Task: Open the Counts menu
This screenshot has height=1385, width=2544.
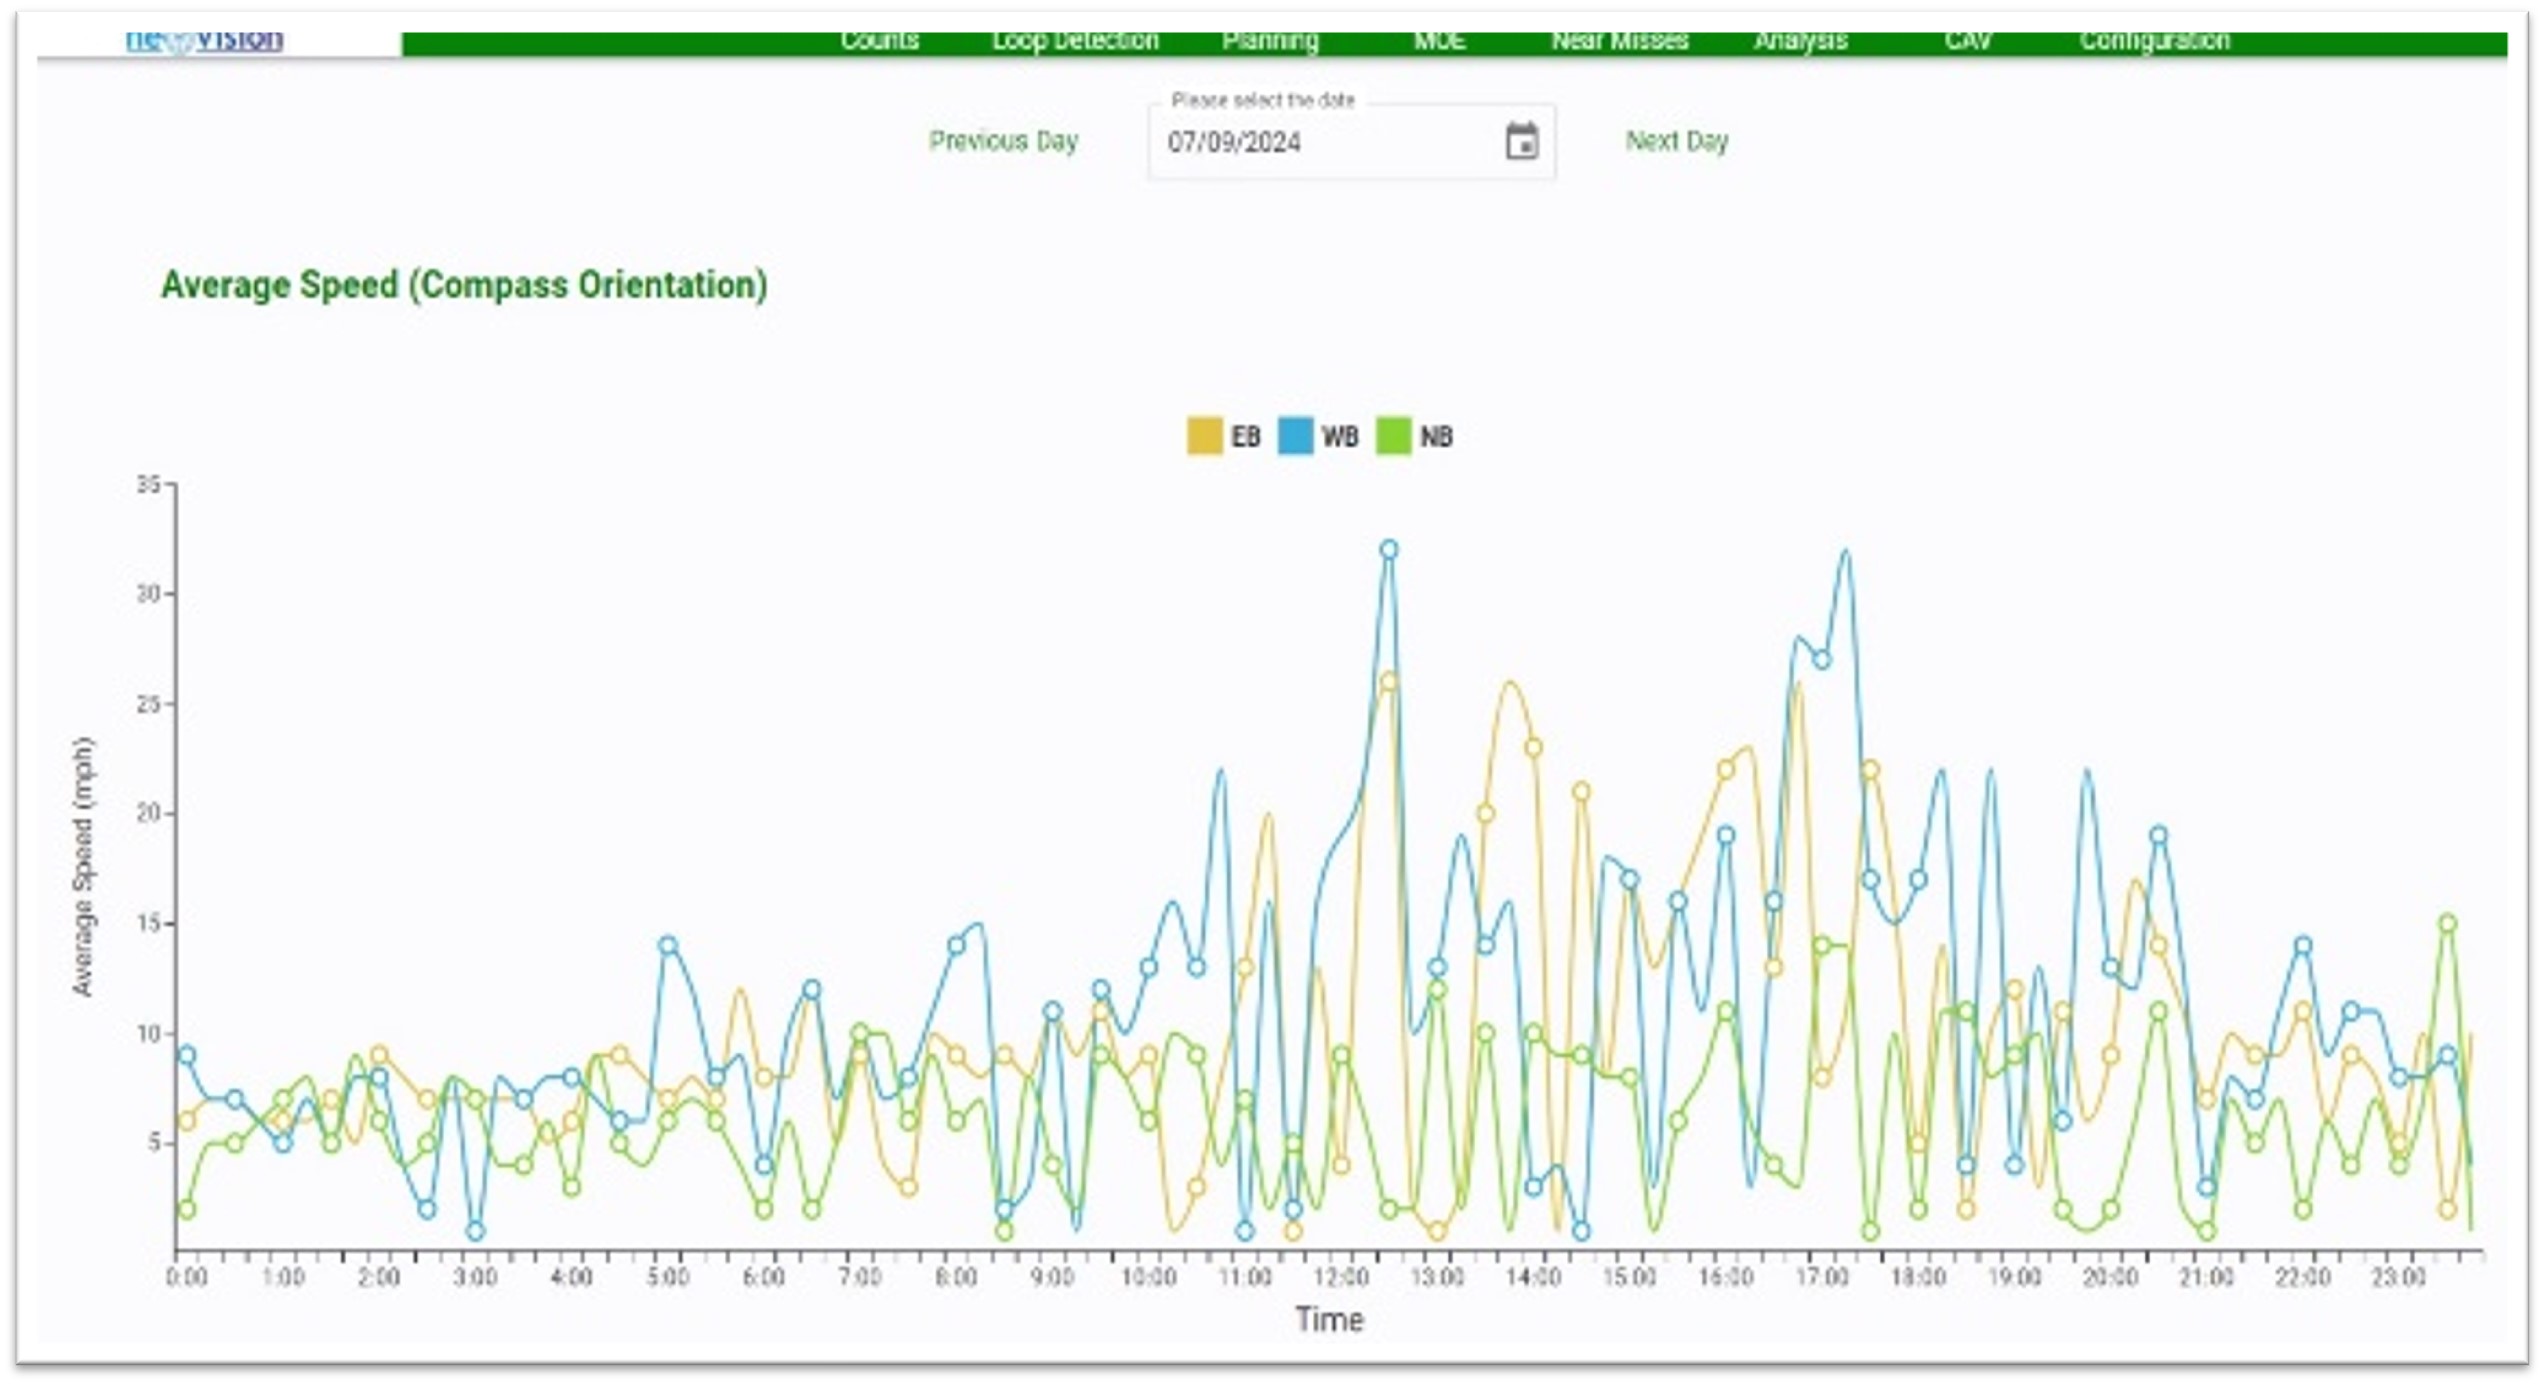Action: [x=879, y=41]
